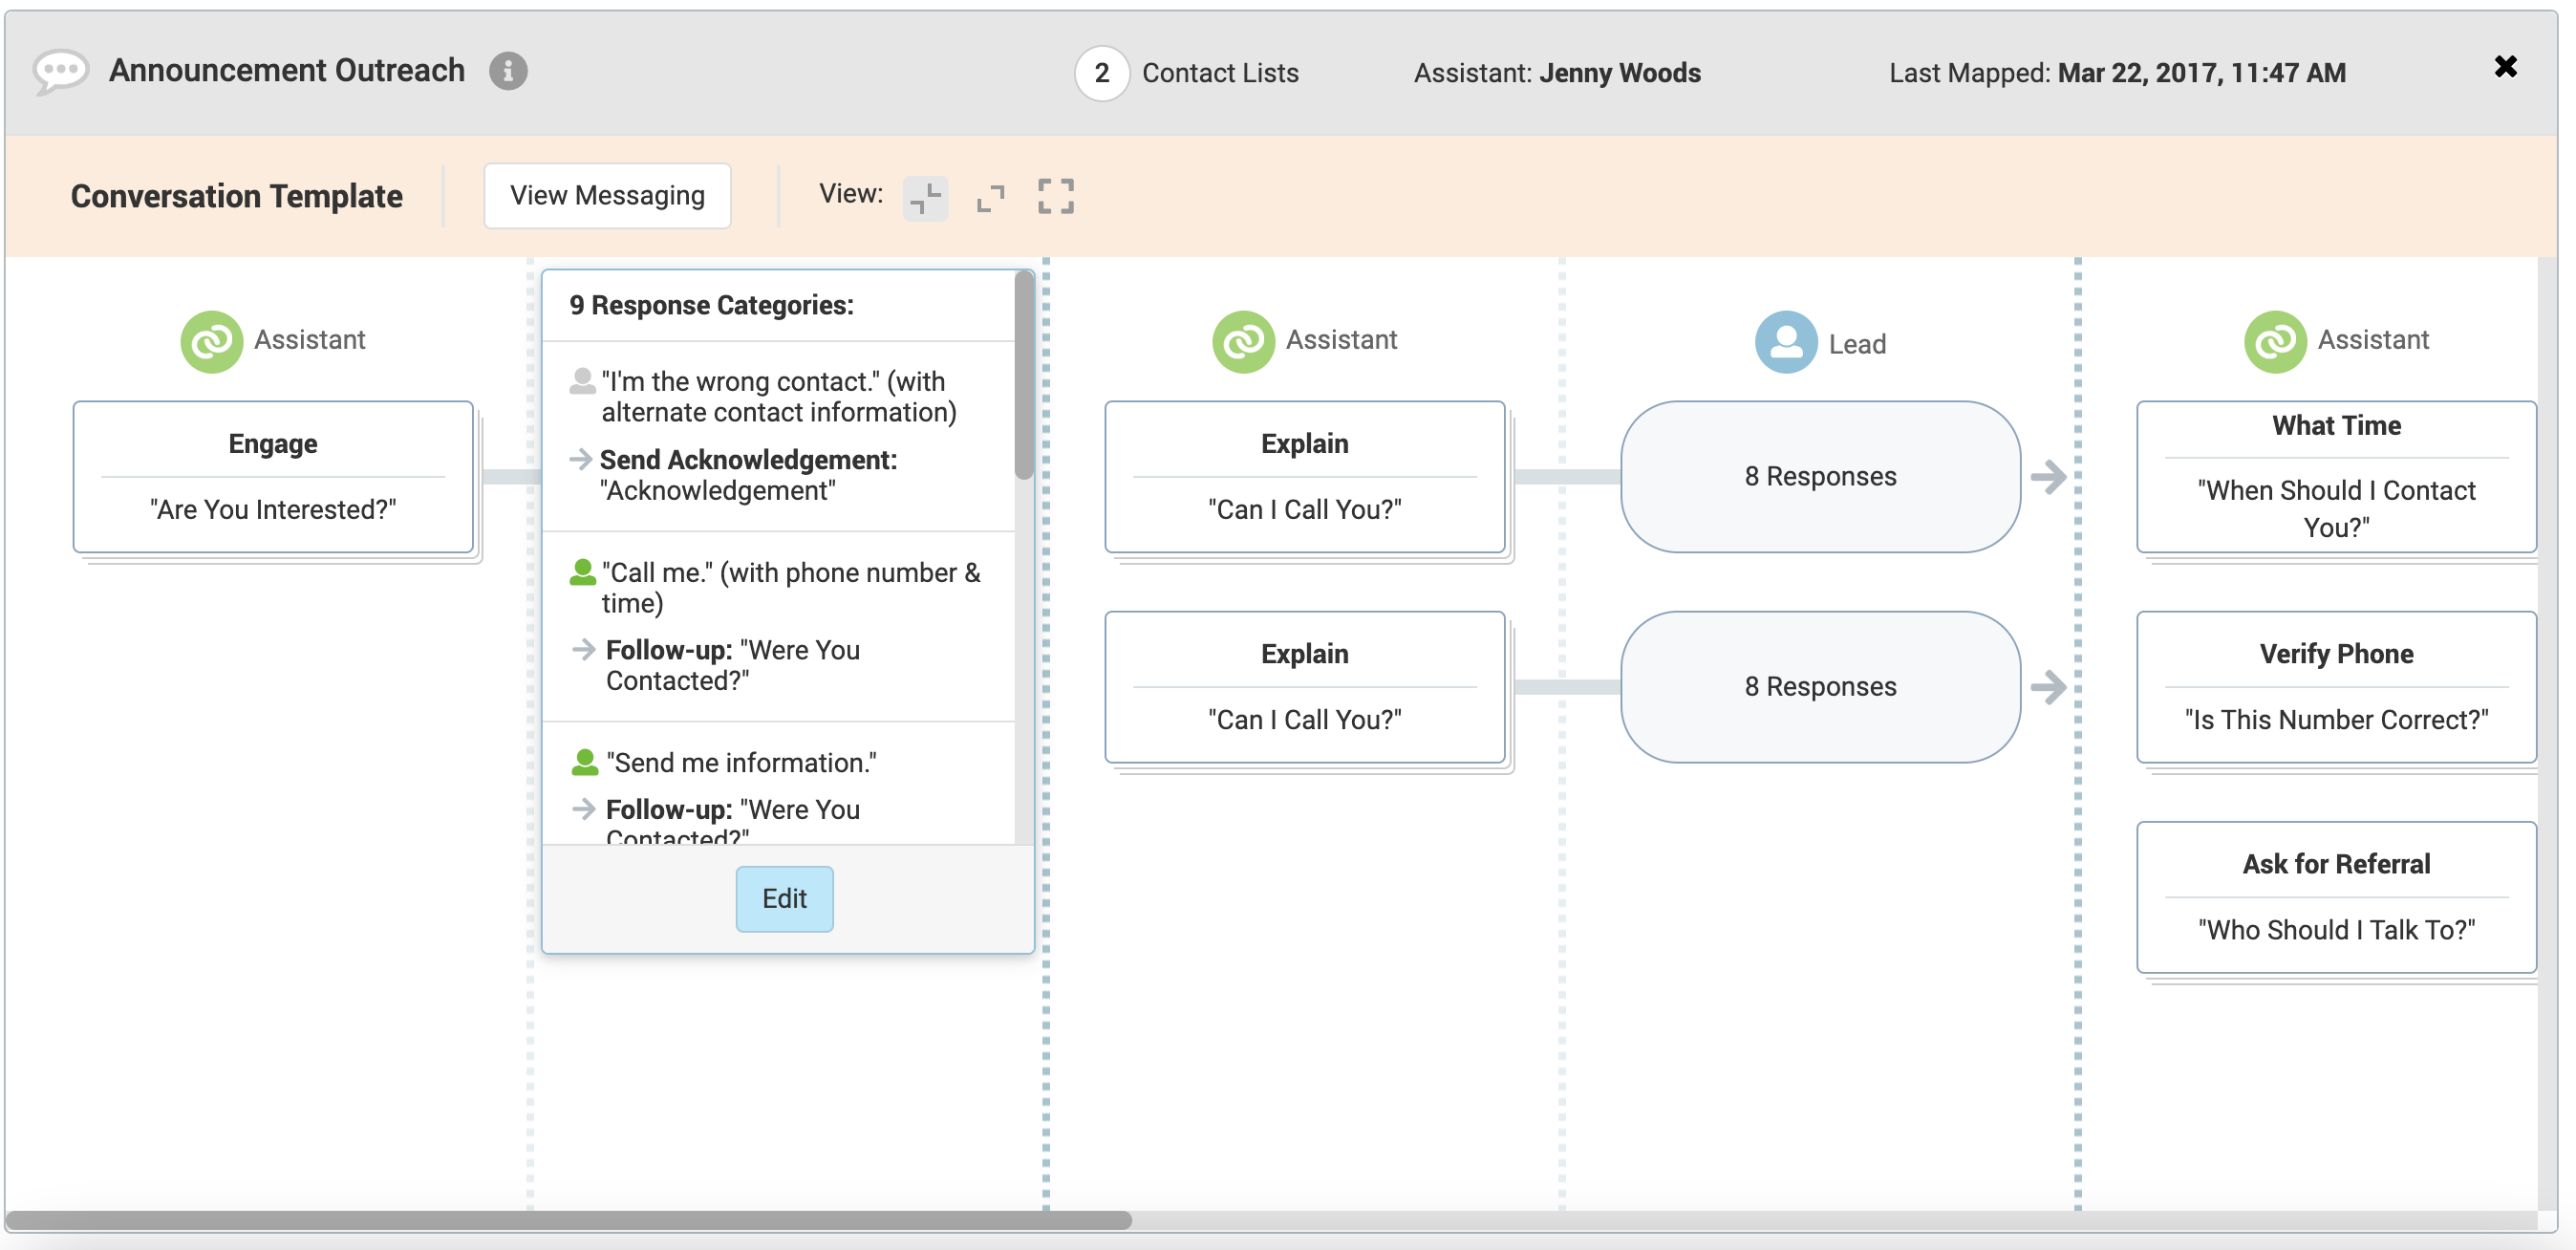
Task: Expand the top 8 Responses bubble
Action: [x=1820, y=476]
